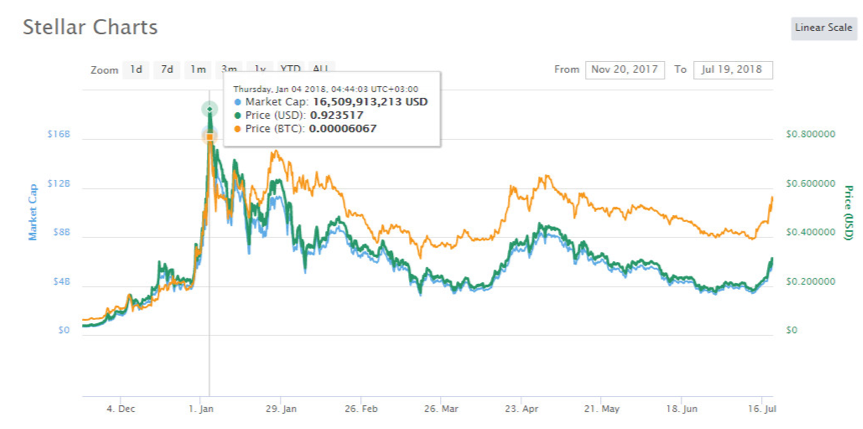
Task: Click the Price (USD) axis title
Action: click(848, 213)
